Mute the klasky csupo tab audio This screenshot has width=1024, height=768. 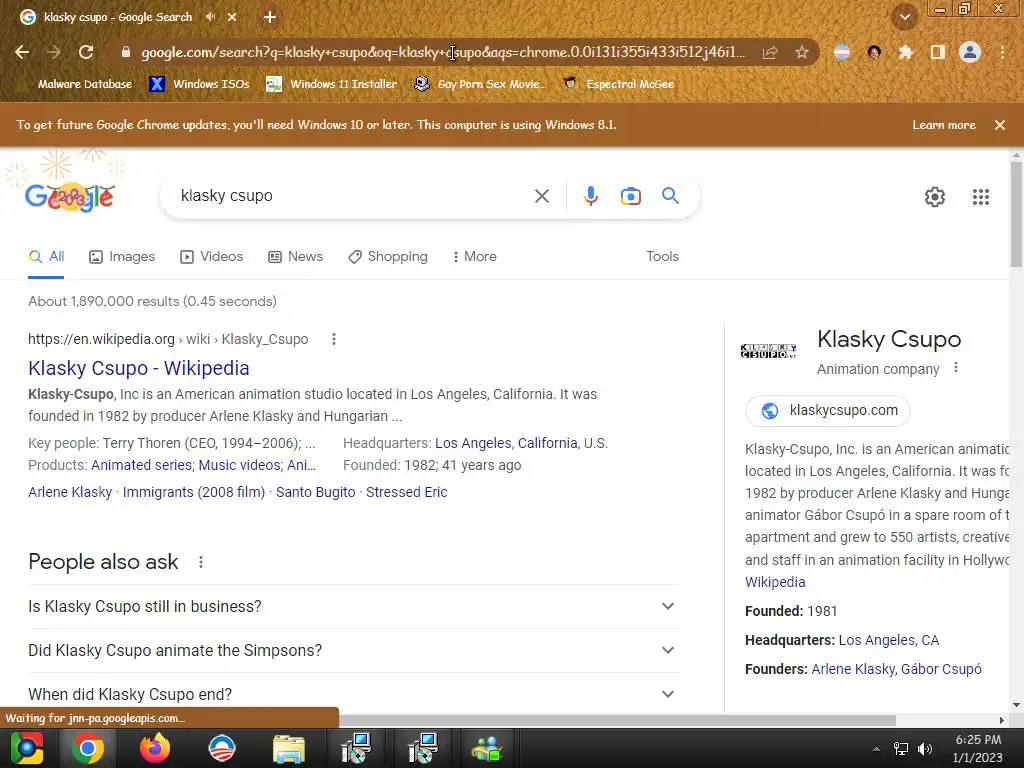[x=210, y=17]
